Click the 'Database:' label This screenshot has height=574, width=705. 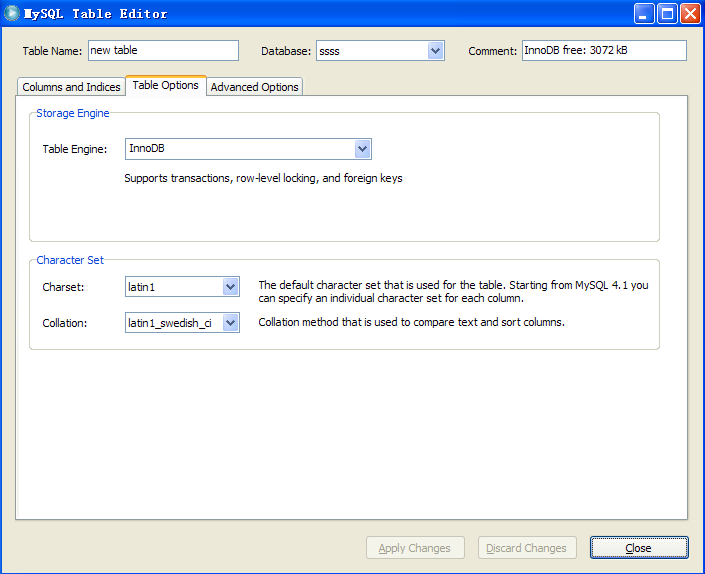[x=286, y=51]
